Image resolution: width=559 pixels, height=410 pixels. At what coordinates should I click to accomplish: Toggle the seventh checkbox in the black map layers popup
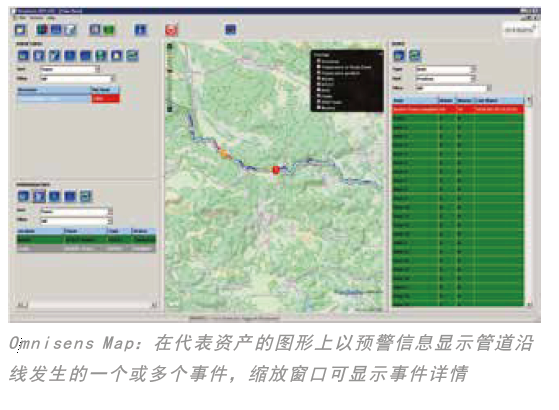[319, 96]
